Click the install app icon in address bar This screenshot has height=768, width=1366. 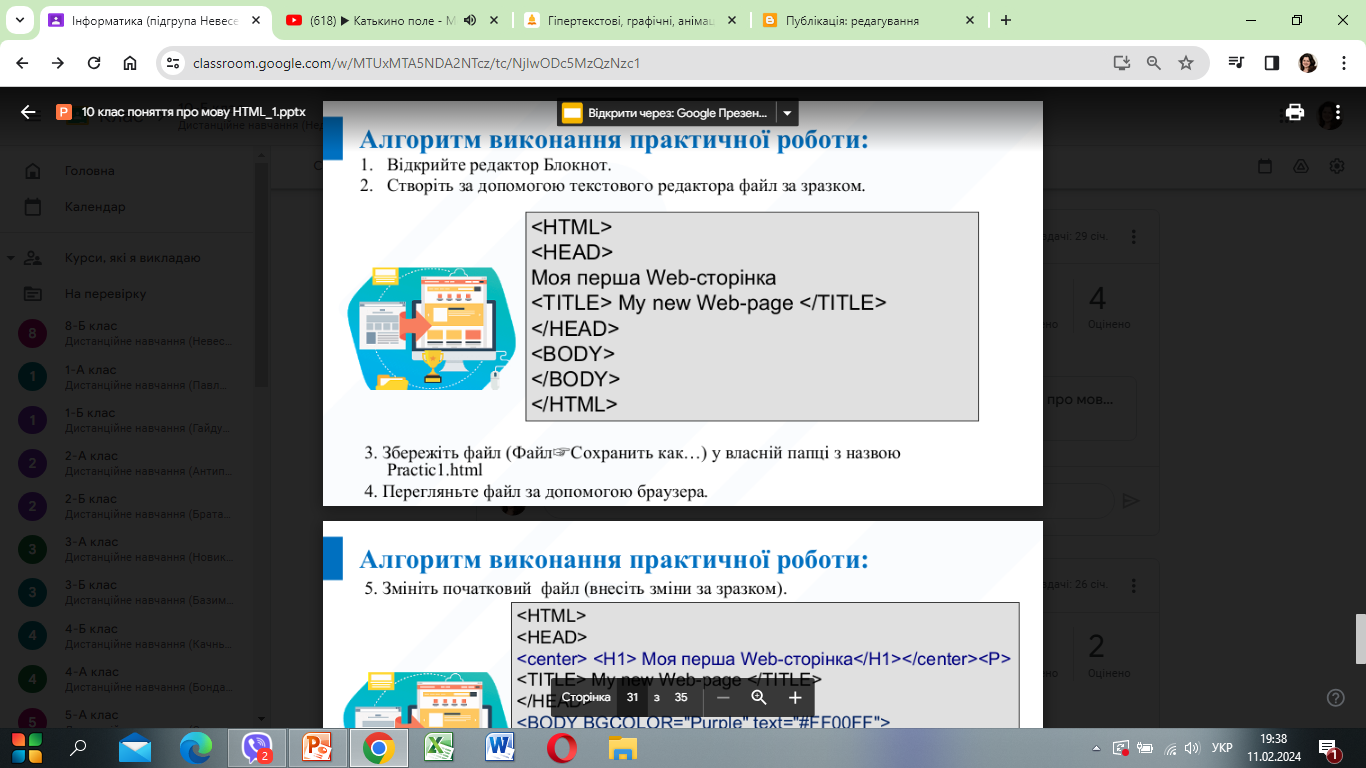tap(1121, 63)
